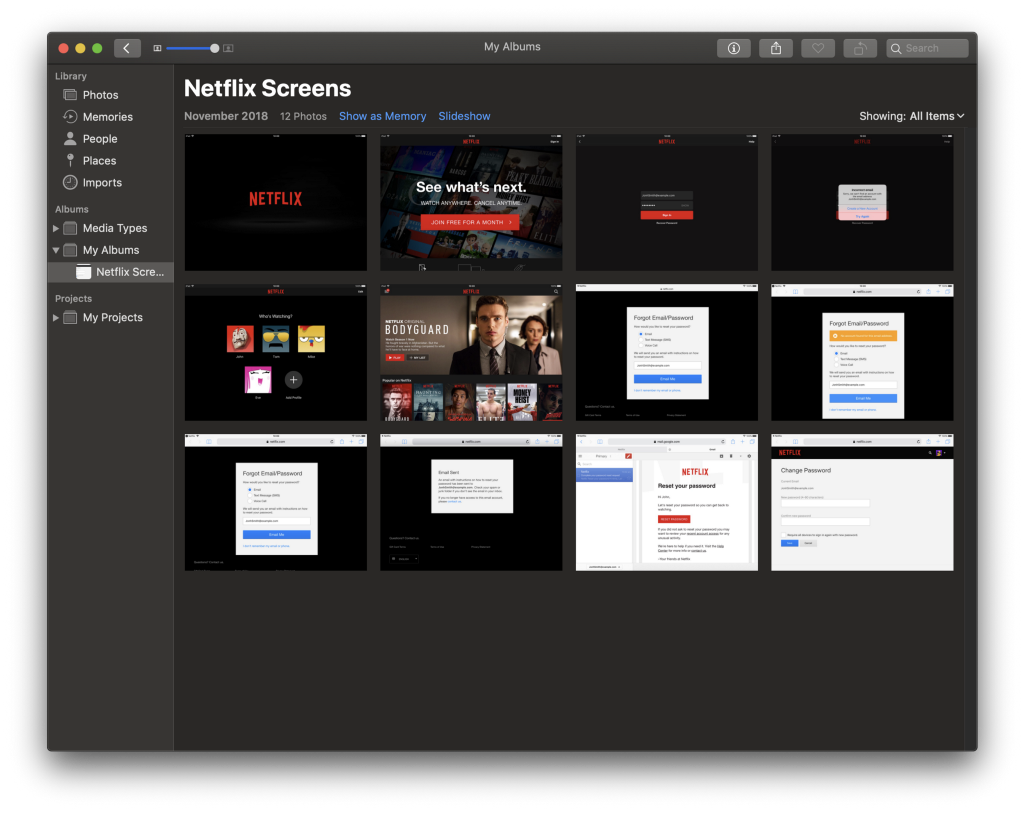Click the Netflix Screens album icon in sidebar
Viewport: 1024px width, 813px height.
(x=84, y=272)
